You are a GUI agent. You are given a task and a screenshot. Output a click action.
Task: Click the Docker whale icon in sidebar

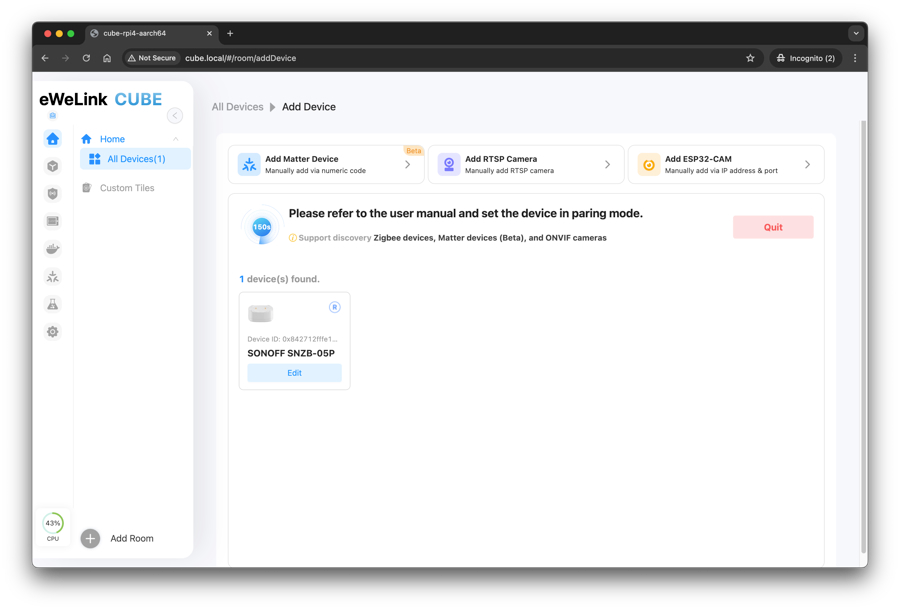pos(53,249)
